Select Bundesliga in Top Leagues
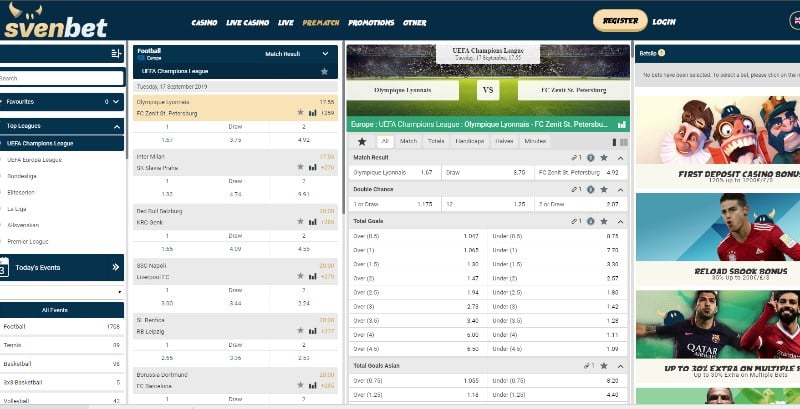The height and width of the screenshot is (409, 800). pos(22,176)
